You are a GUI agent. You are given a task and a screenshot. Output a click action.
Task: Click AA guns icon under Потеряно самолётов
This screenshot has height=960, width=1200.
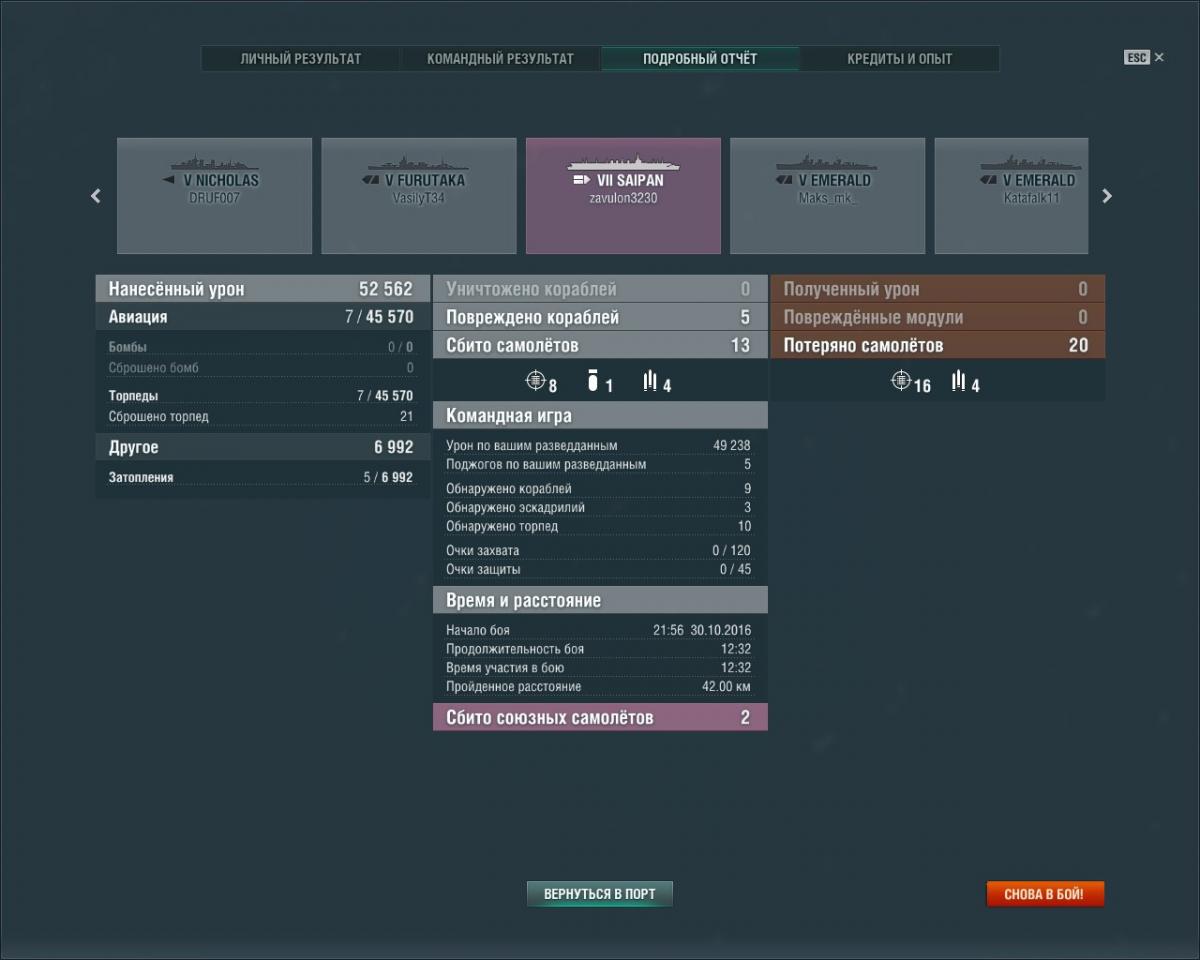[959, 381]
